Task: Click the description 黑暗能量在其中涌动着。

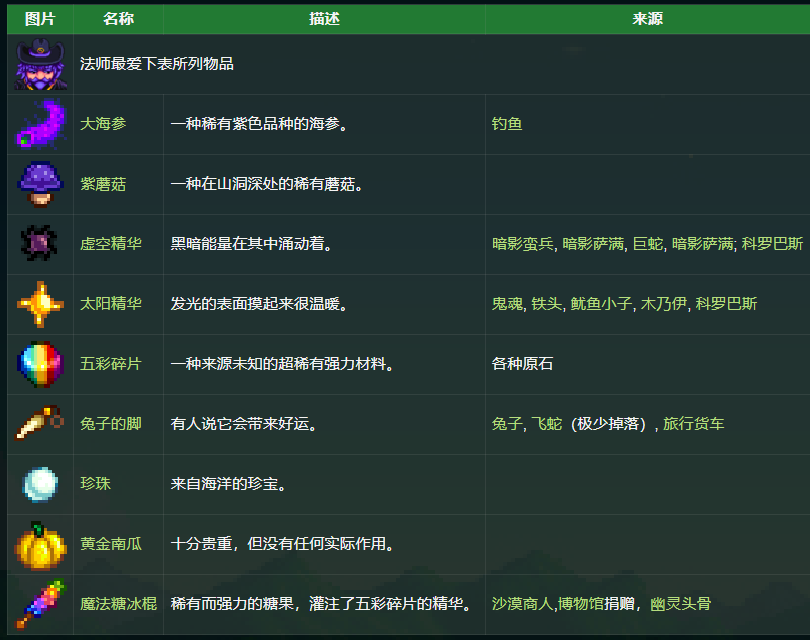Action: (x=251, y=244)
